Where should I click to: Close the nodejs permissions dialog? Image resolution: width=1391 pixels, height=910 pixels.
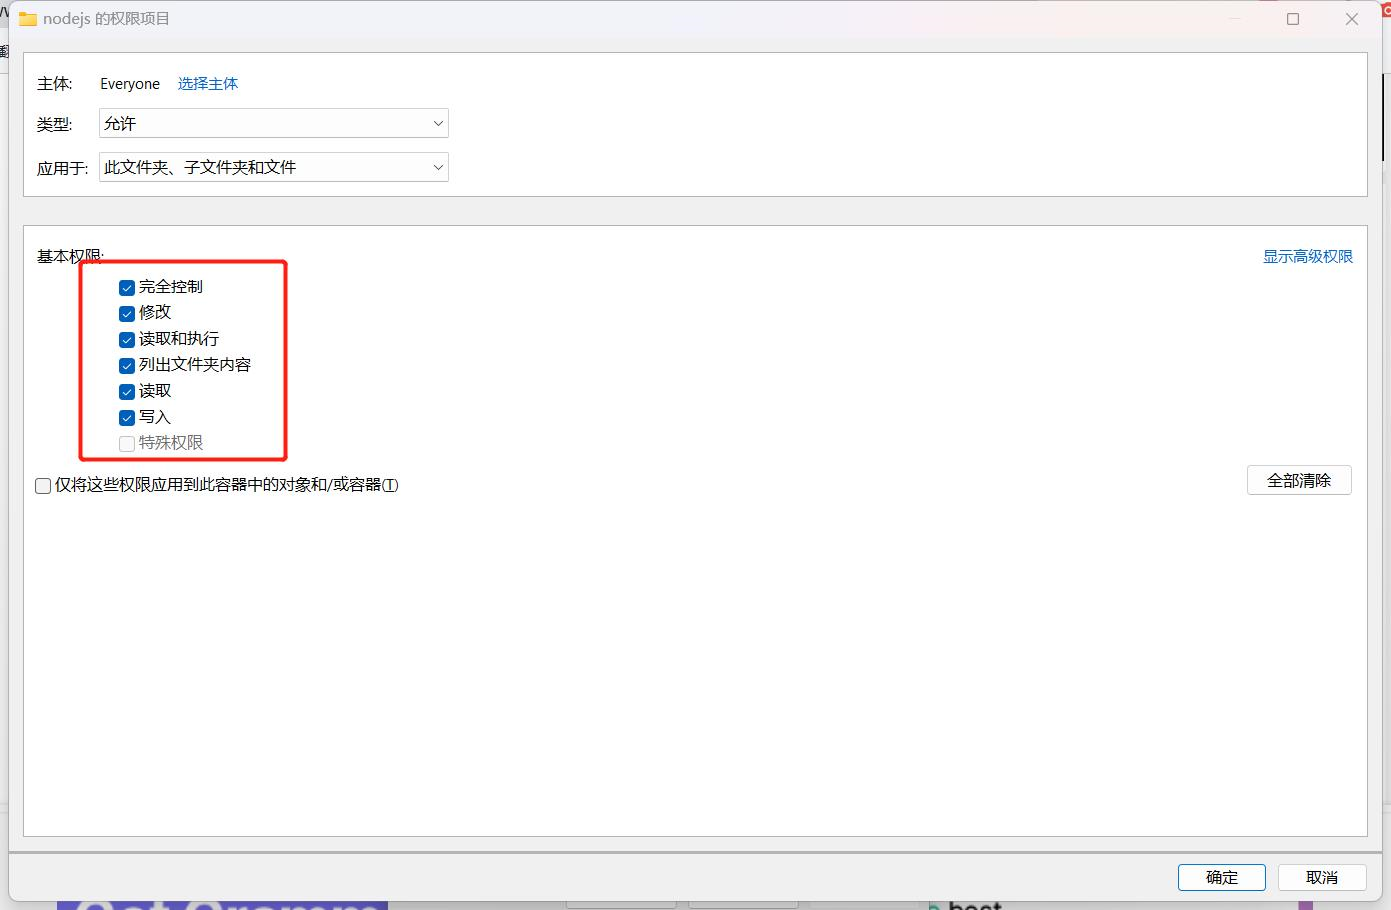pyautogui.click(x=1352, y=19)
